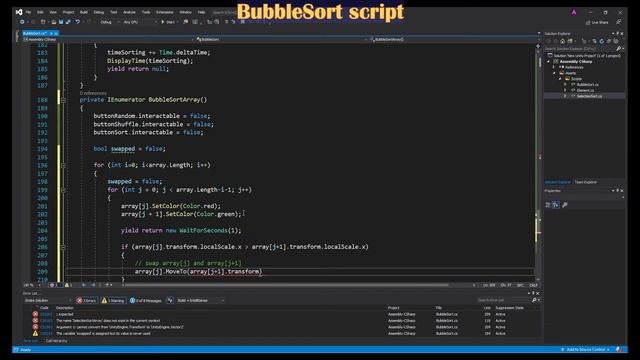Click the Save file toolbar icon
Screen dimensions: 640x360
pyautogui.click(x=61, y=22)
